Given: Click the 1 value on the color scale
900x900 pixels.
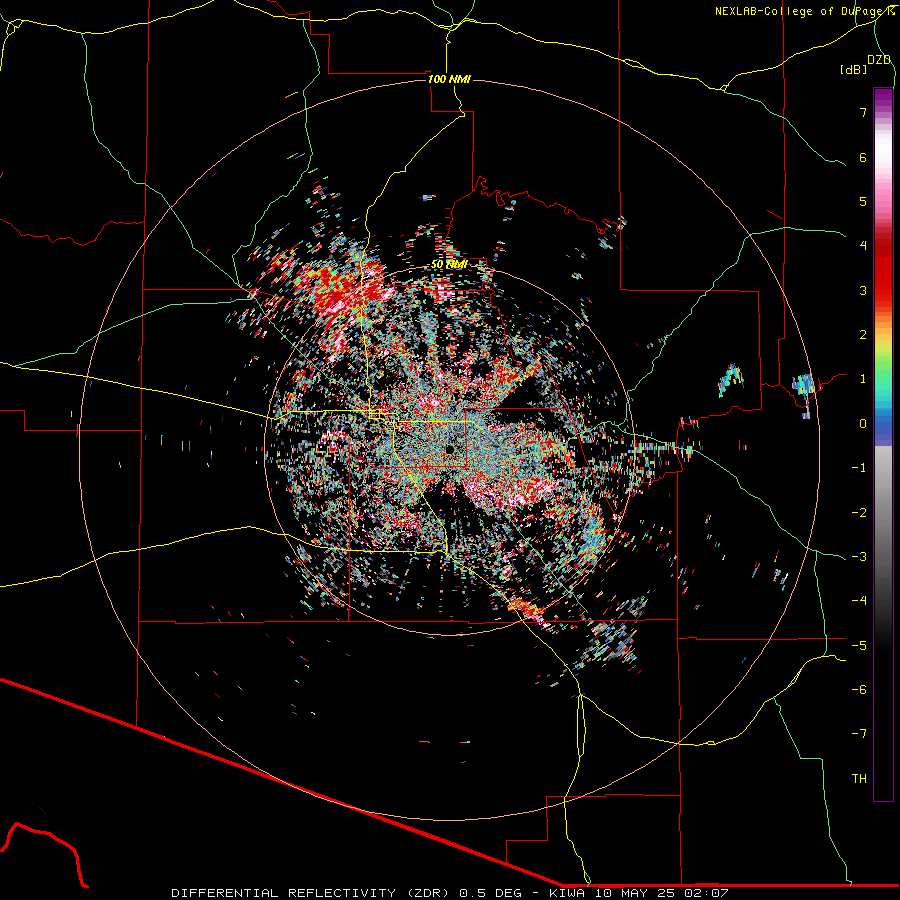Looking at the screenshot, I should 863,379.
